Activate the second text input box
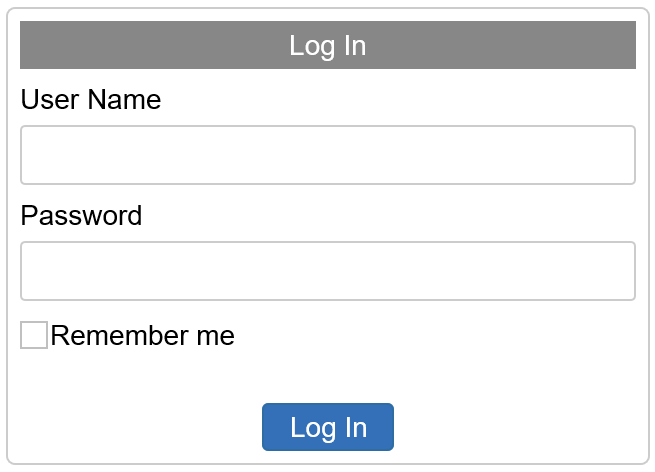Image resolution: width=655 pixels, height=472 pixels. (x=328, y=271)
